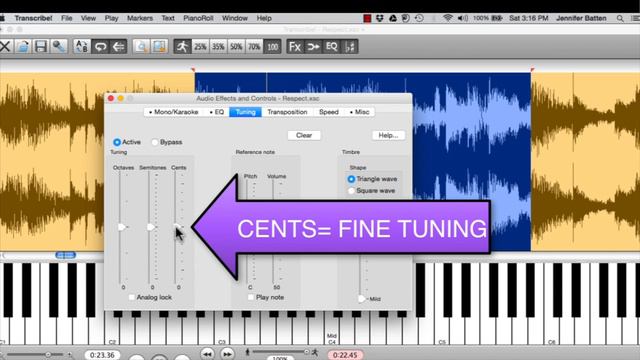
Task: Set playback speed to 50%
Action: [x=236, y=47]
